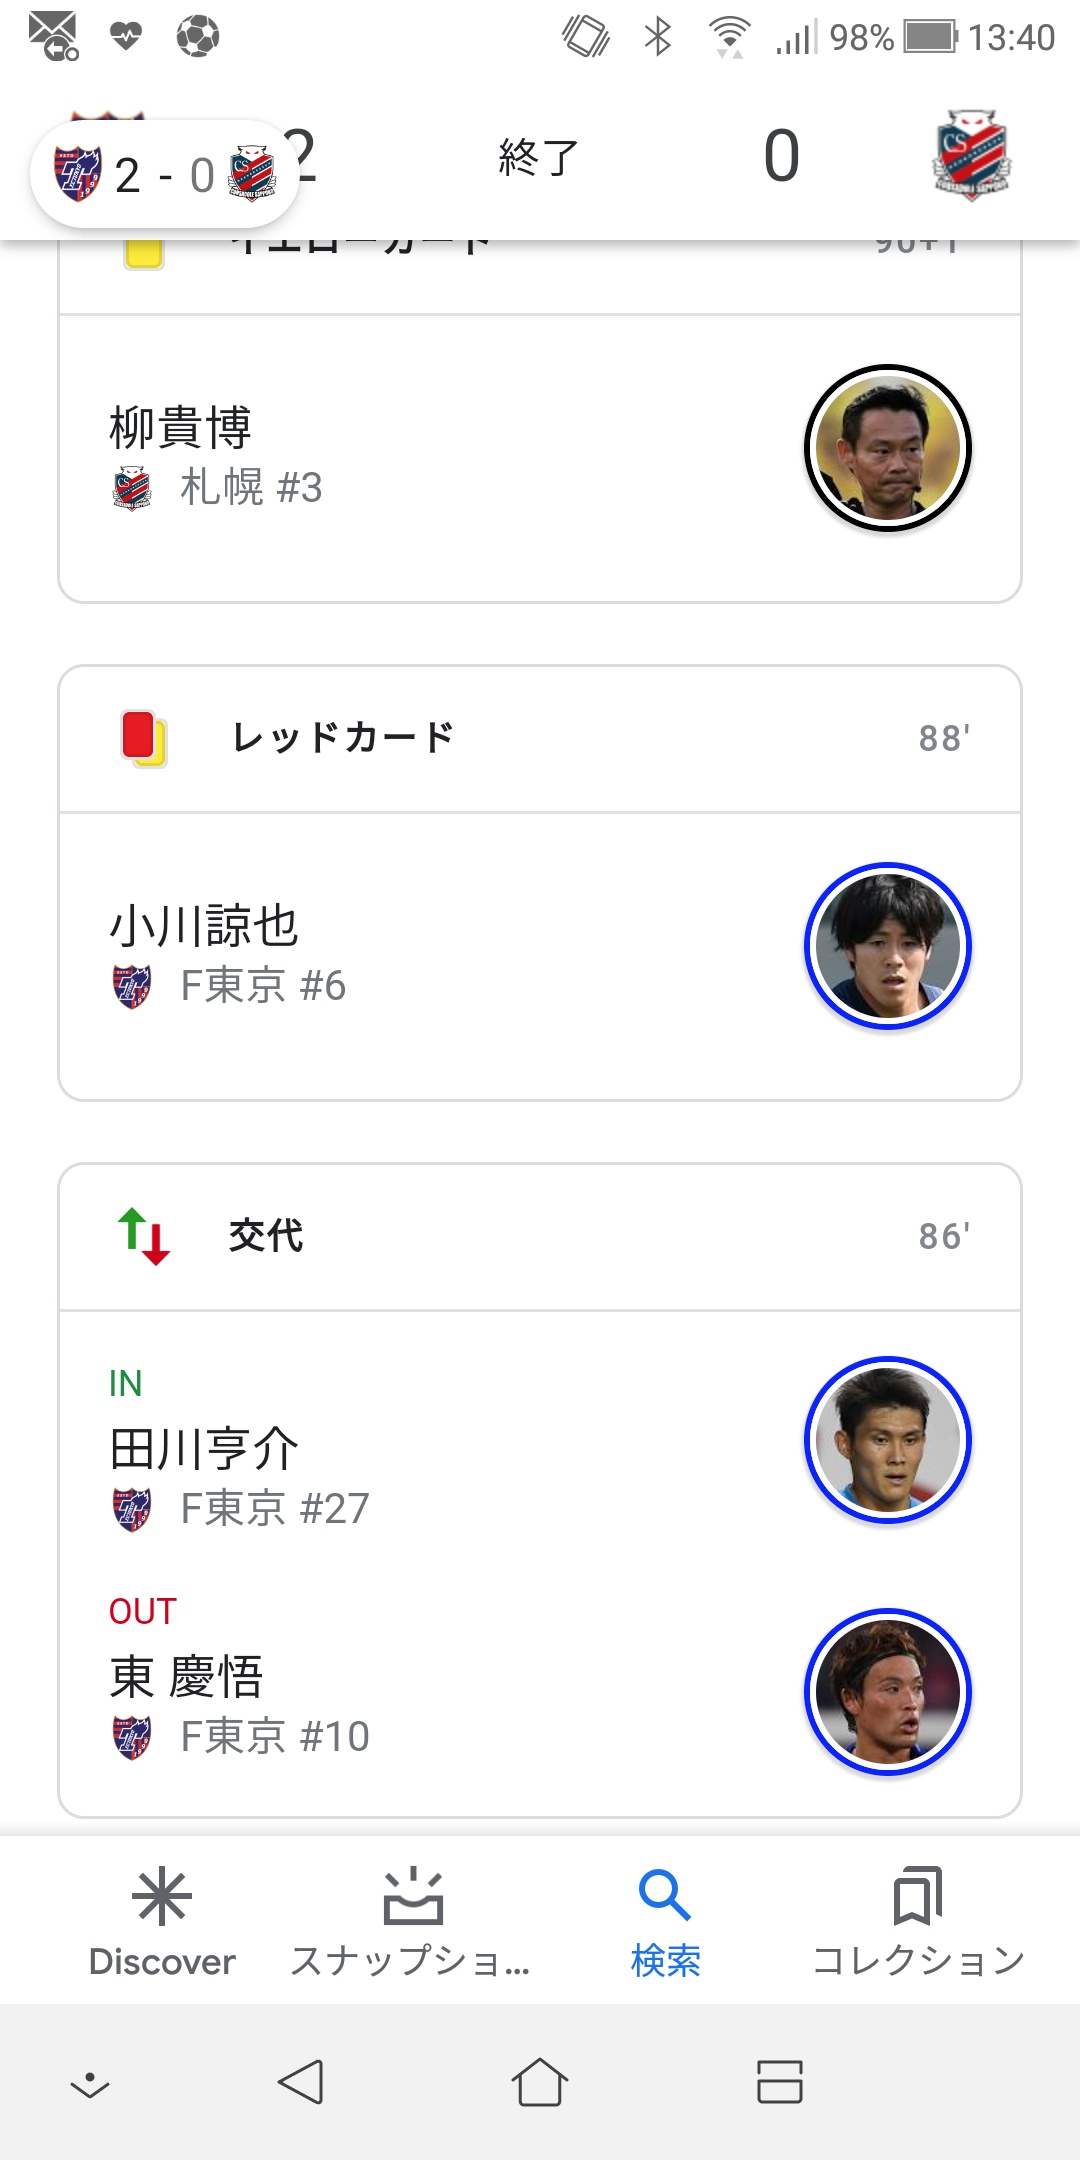Open 東 慶悟 player photo
The height and width of the screenshot is (2160, 1080).
(888, 1692)
